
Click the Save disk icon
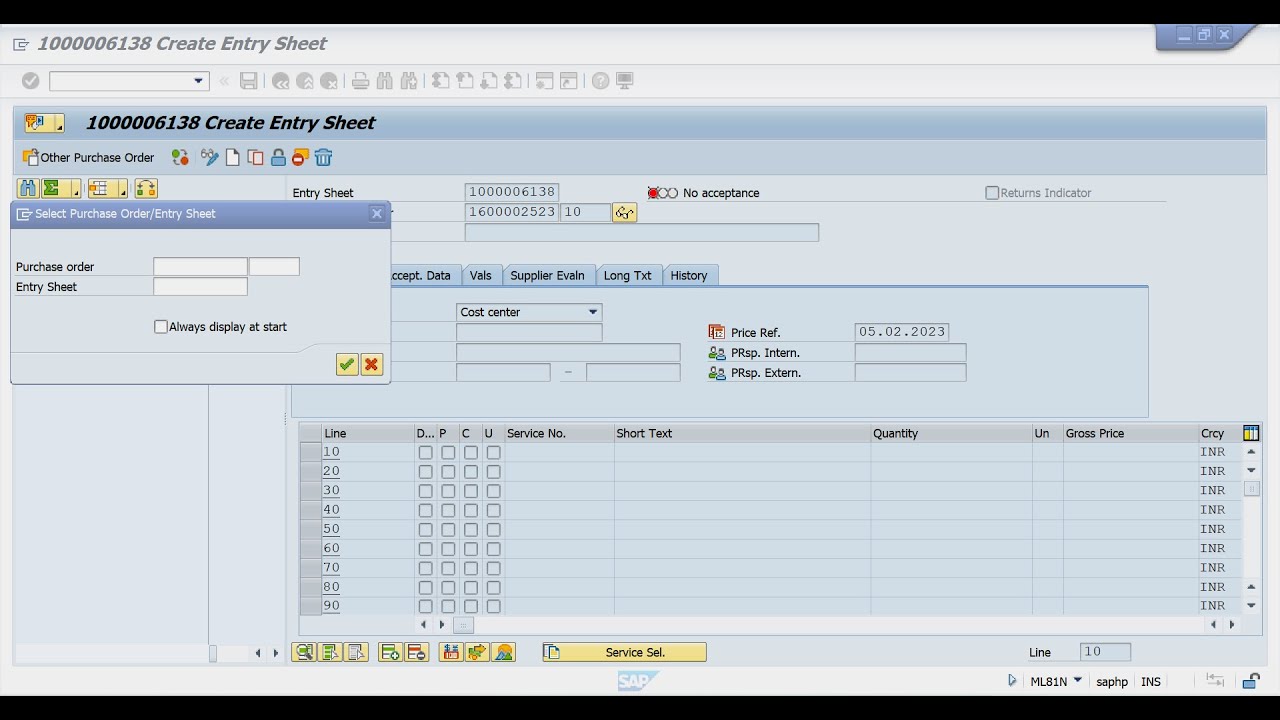[x=249, y=81]
